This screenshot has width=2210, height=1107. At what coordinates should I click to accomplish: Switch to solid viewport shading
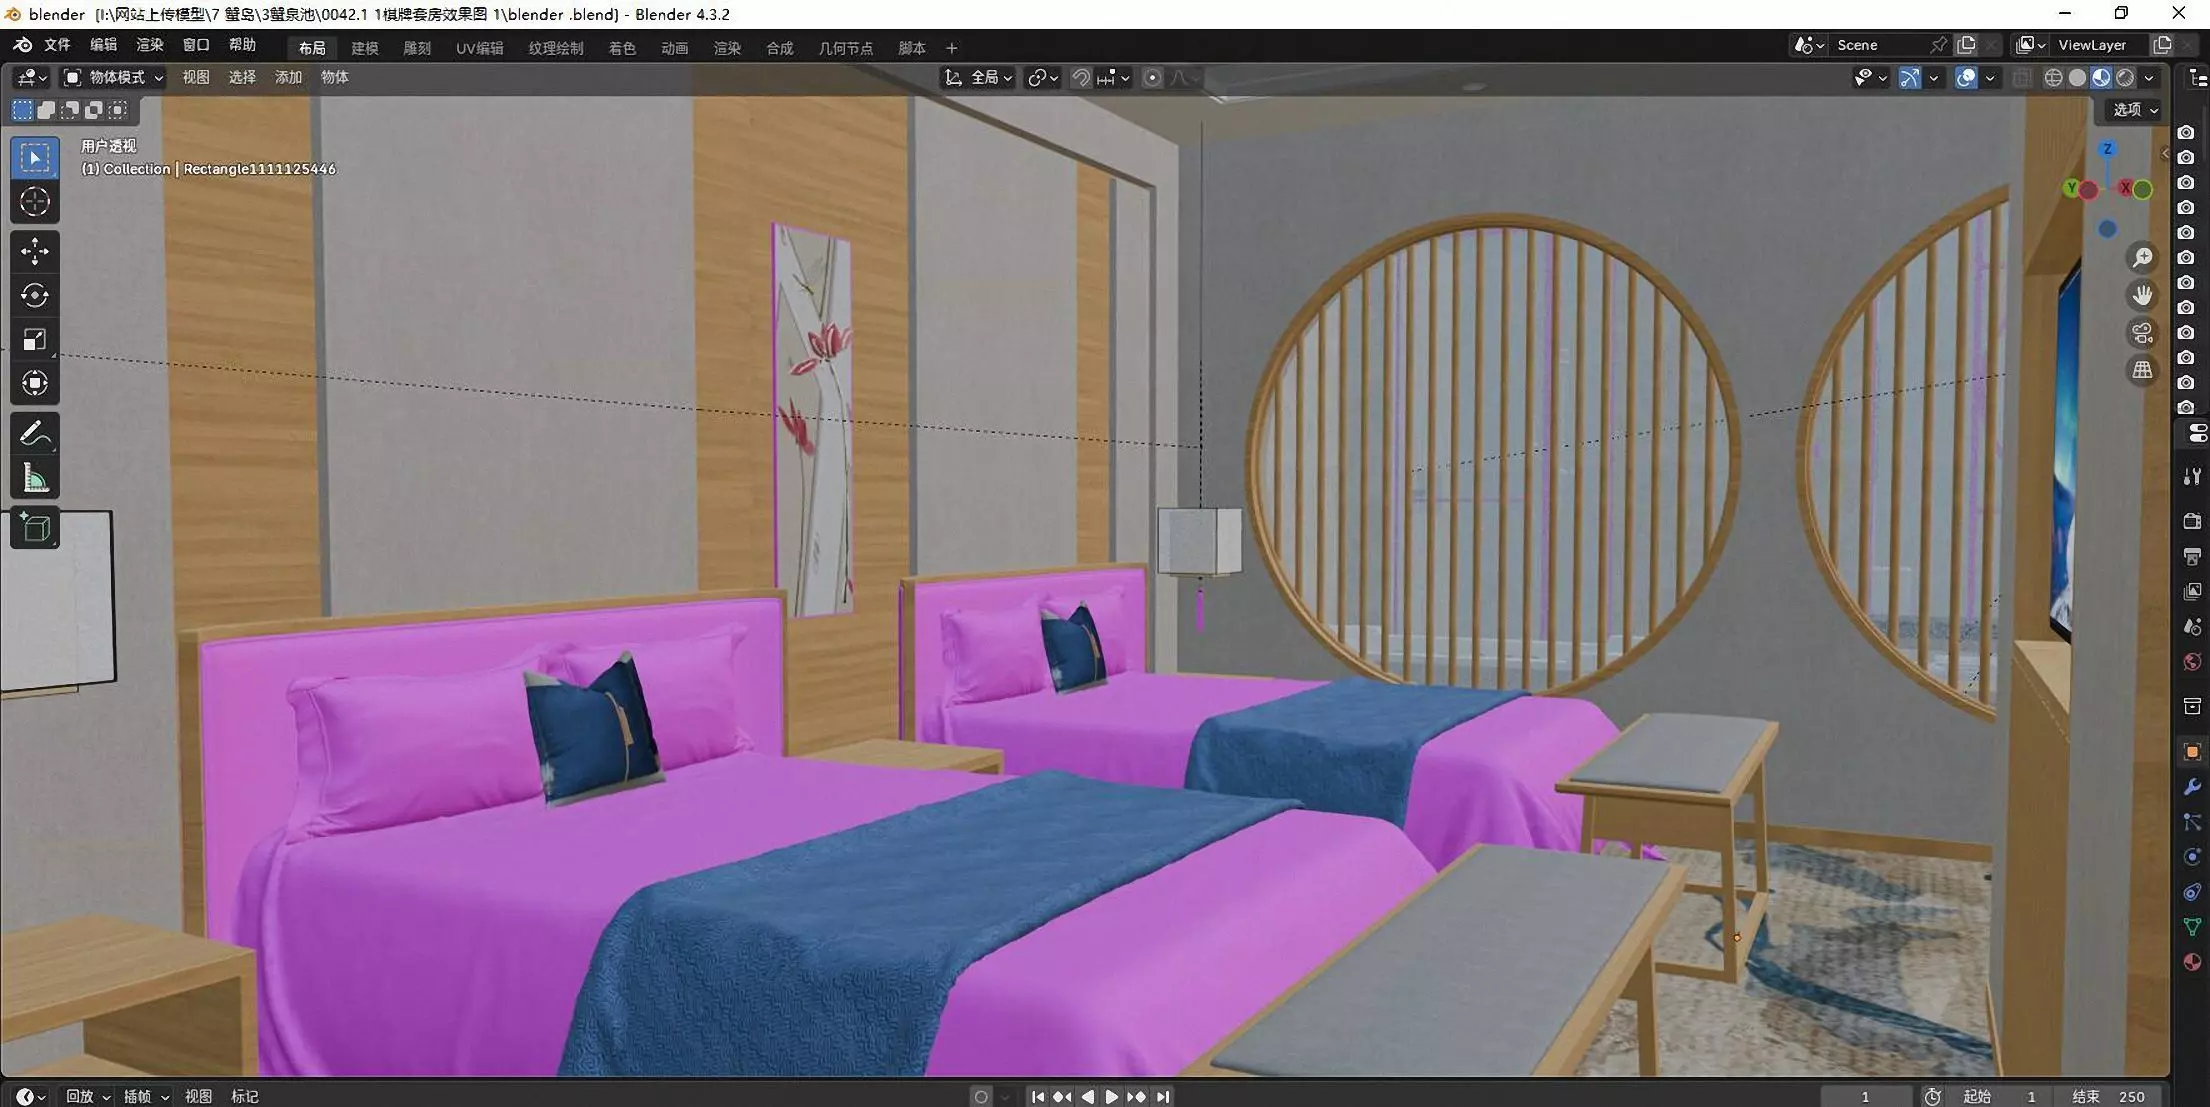pyautogui.click(x=2077, y=78)
